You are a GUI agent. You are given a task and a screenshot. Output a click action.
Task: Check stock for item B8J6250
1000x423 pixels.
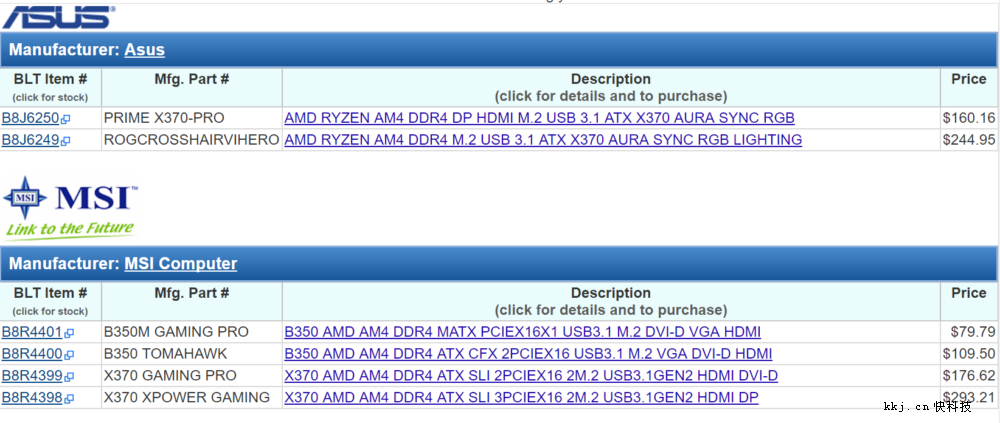coord(30,118)
